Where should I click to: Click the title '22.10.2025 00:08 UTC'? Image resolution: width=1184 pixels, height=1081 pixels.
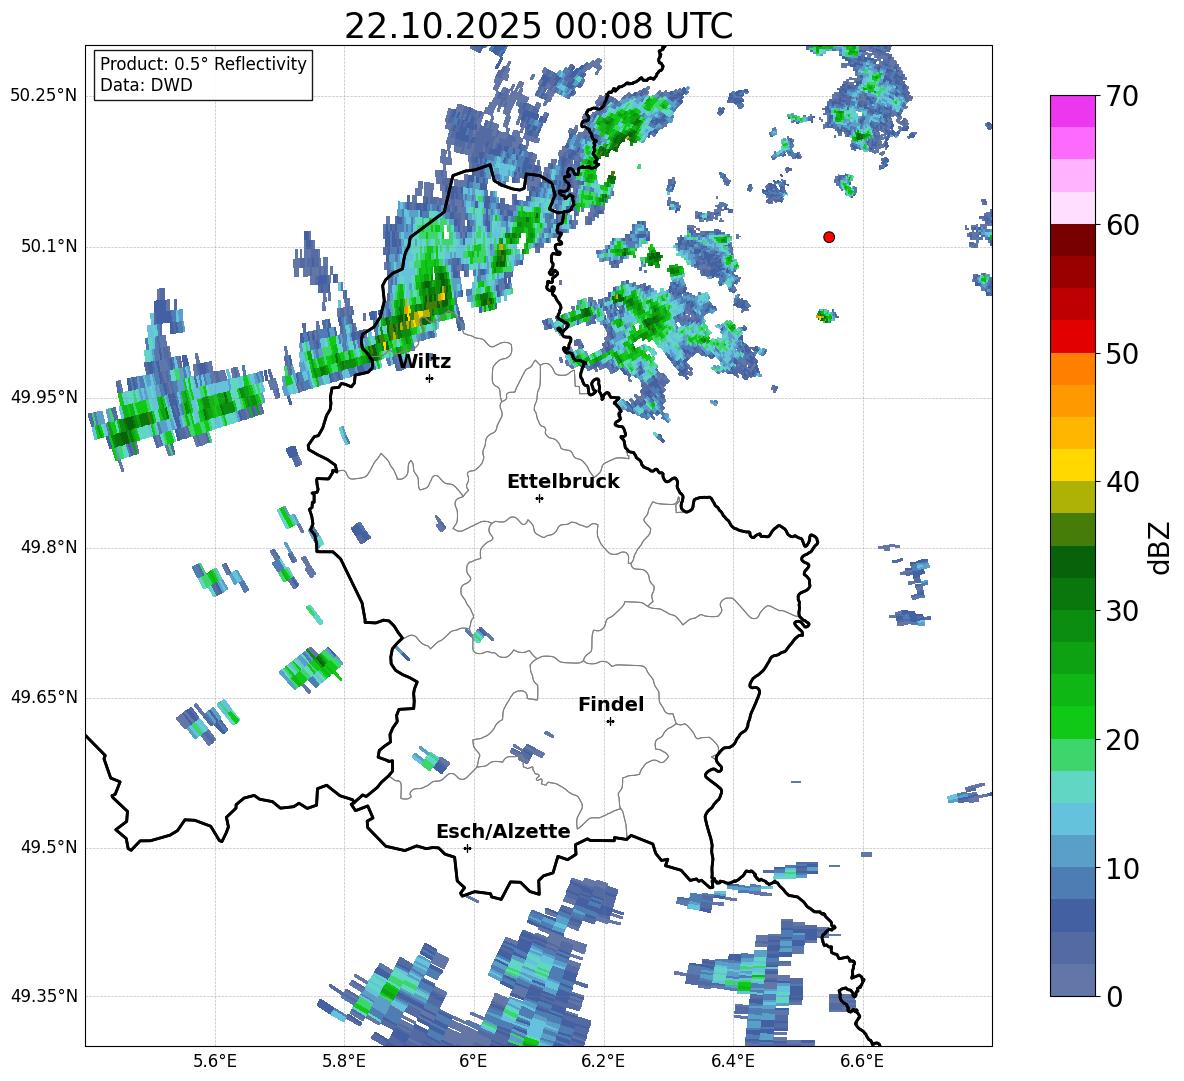pyautogui.click(x=538, y=26)
